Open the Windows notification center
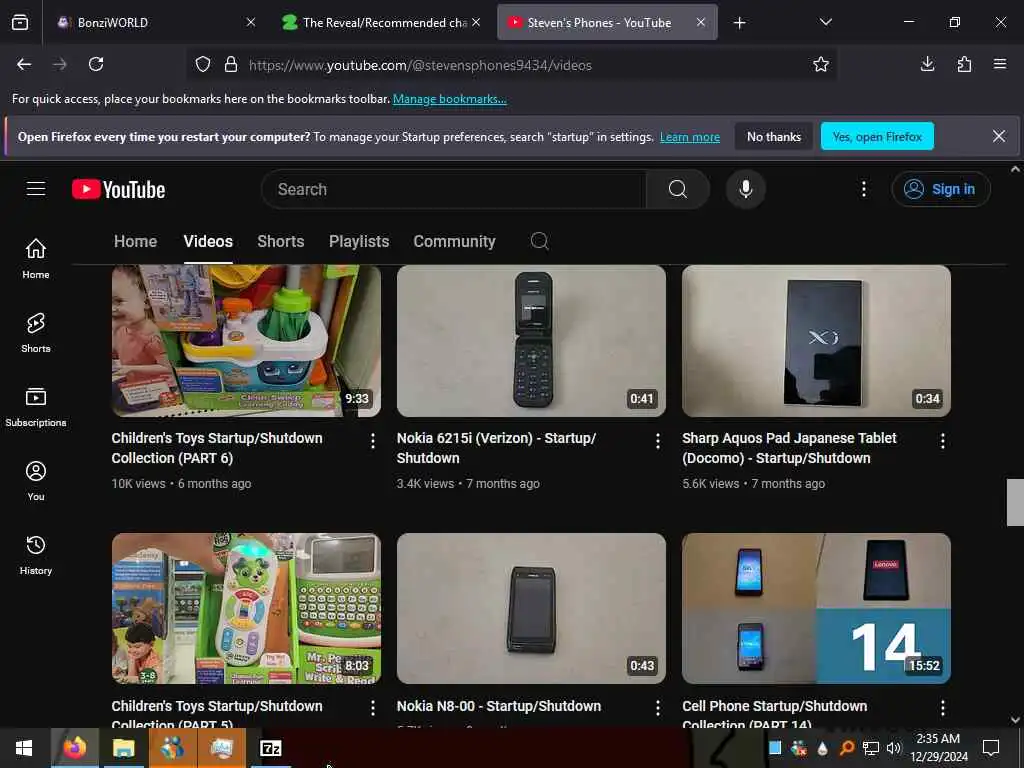 point(991,748)
